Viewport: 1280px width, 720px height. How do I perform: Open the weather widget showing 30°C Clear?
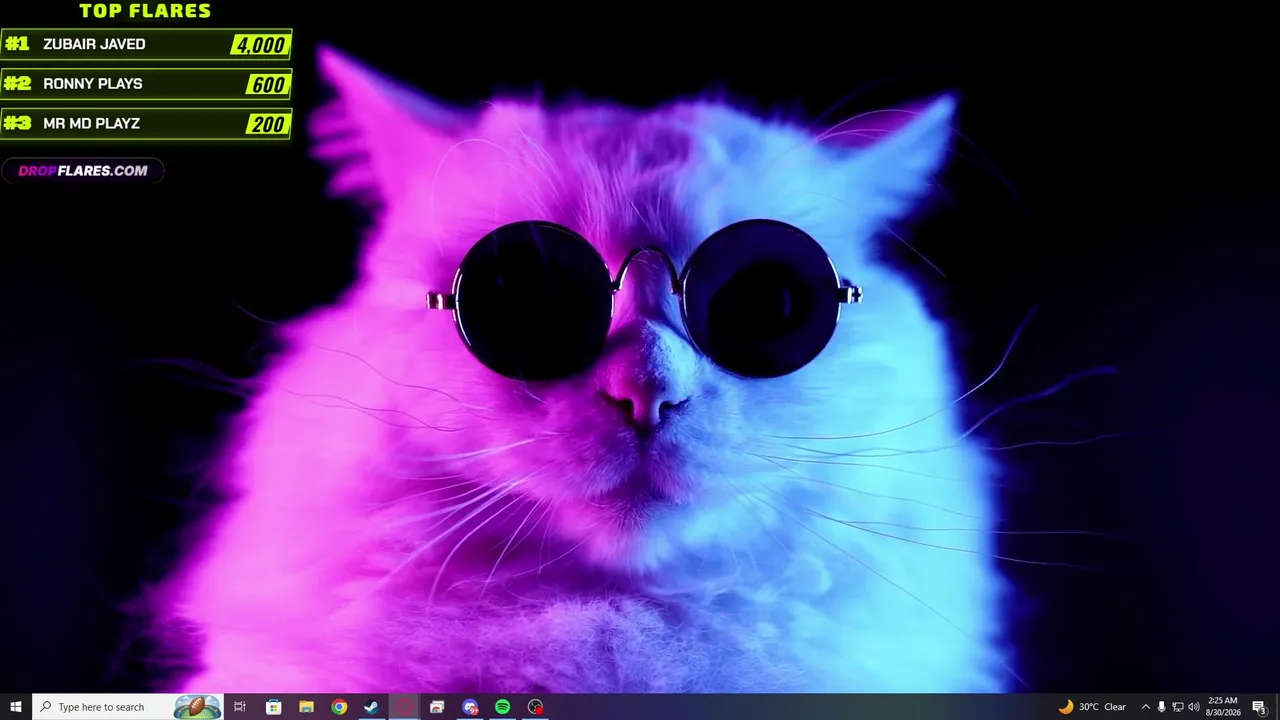pyautogui.click(x=1092, y=707)
